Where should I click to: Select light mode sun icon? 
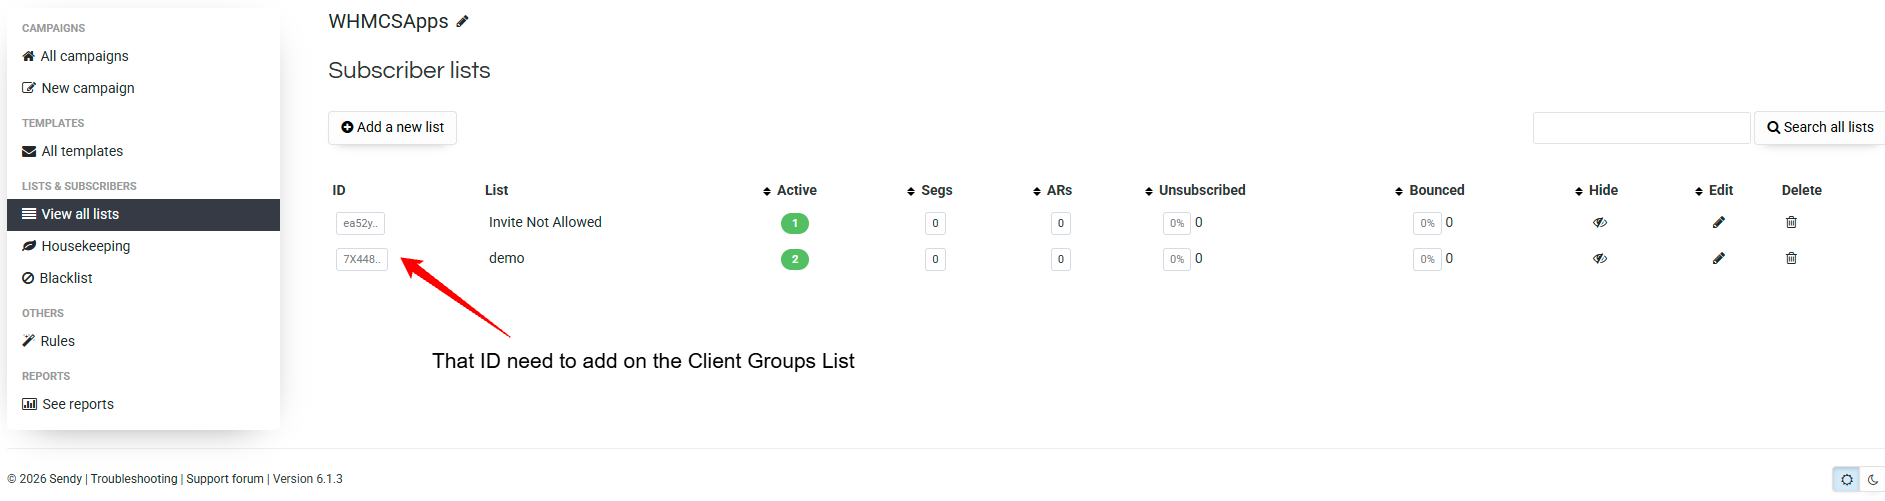[x=1846, y=480]
